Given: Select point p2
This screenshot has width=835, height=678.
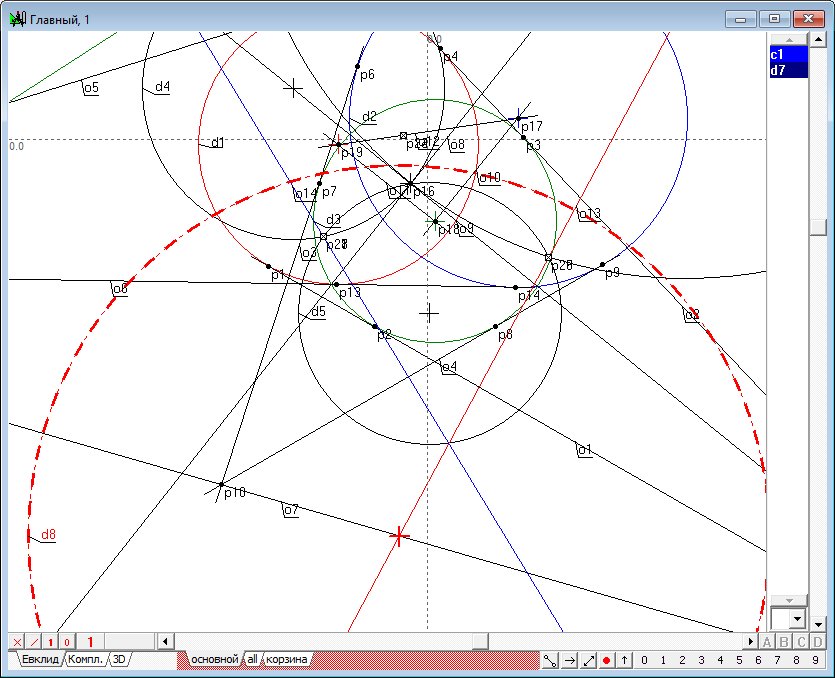Looking at the screenshot, I should pos(375,326).
